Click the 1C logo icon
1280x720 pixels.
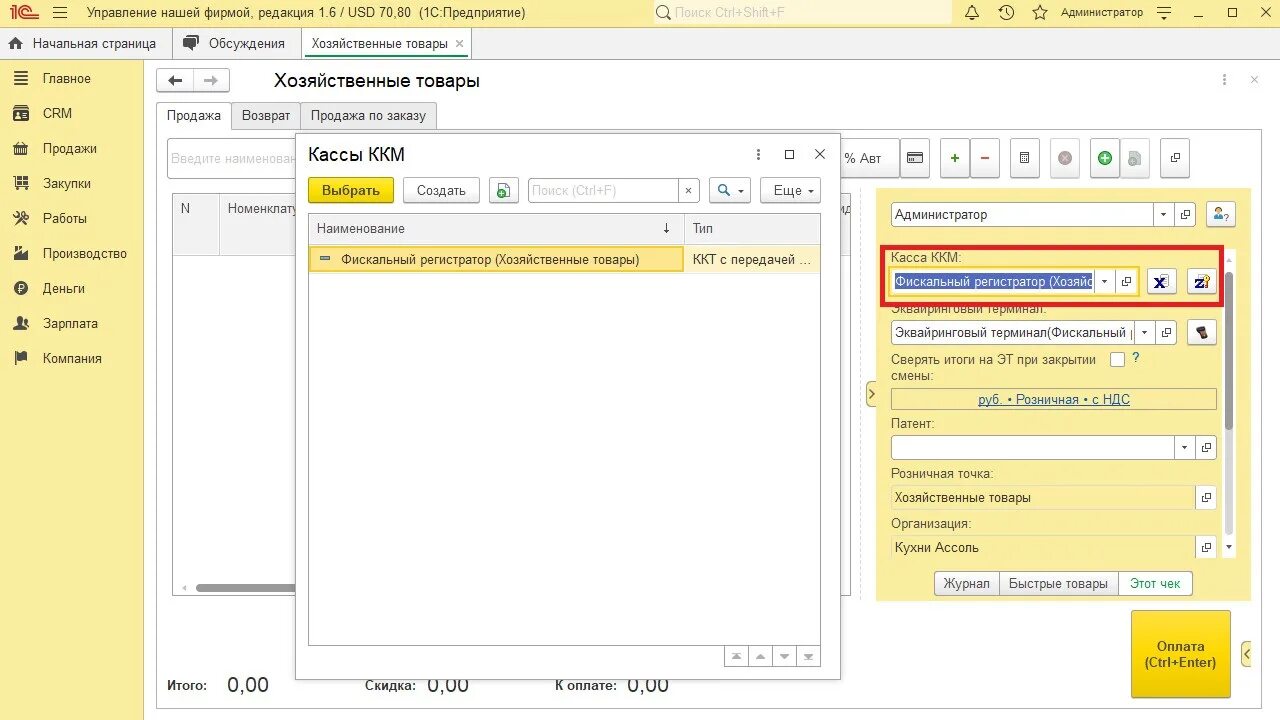[22, 13]
